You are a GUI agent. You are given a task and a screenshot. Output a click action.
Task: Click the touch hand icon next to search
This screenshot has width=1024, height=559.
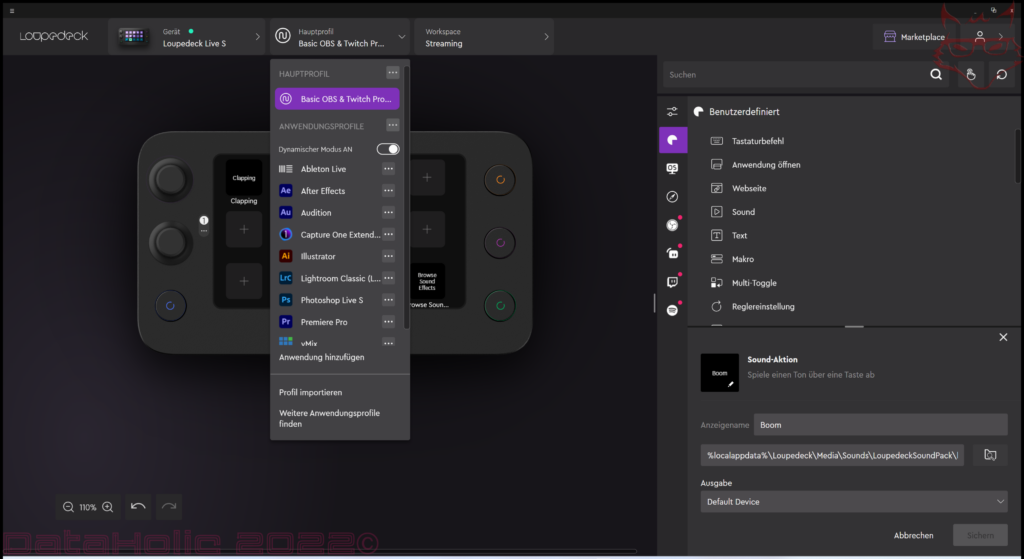(971, 74)
